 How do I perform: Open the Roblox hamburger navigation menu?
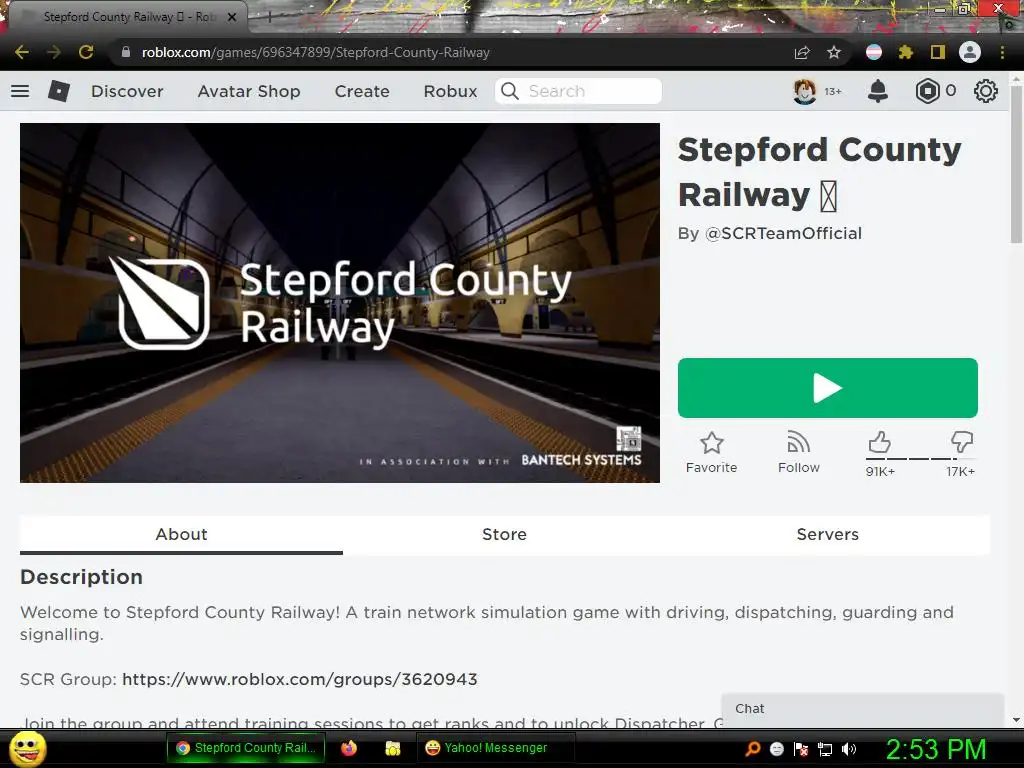[20, 91]
